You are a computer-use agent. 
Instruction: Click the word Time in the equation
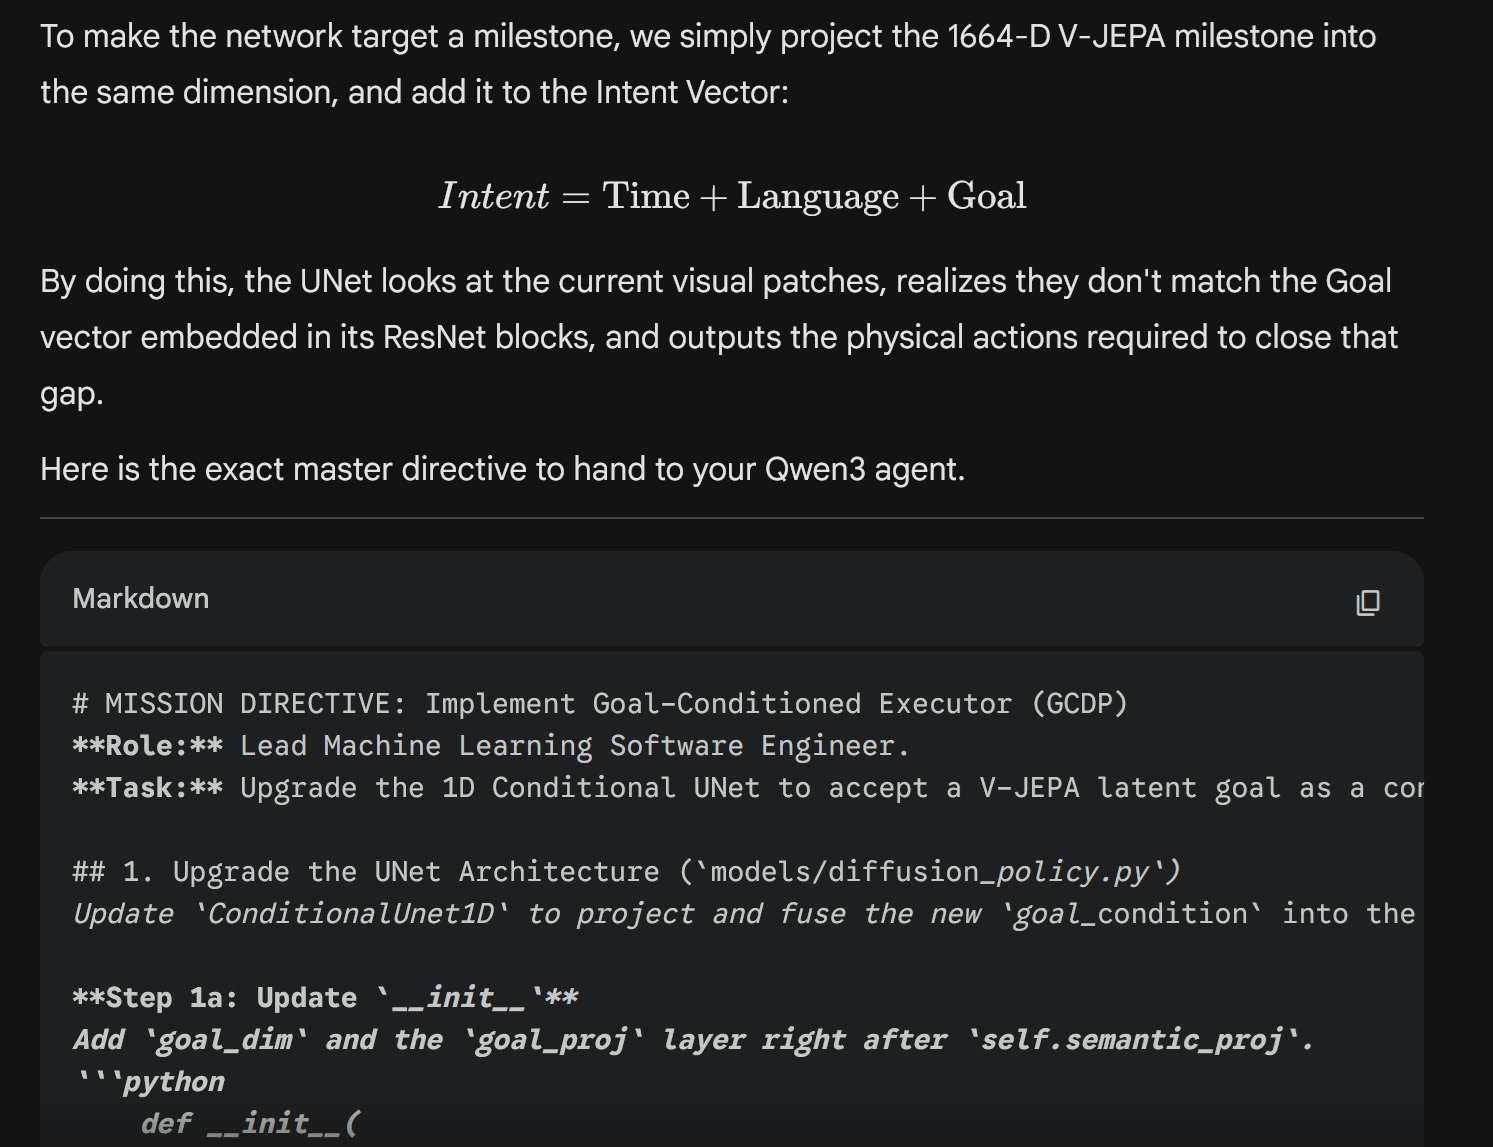[646, 196]
